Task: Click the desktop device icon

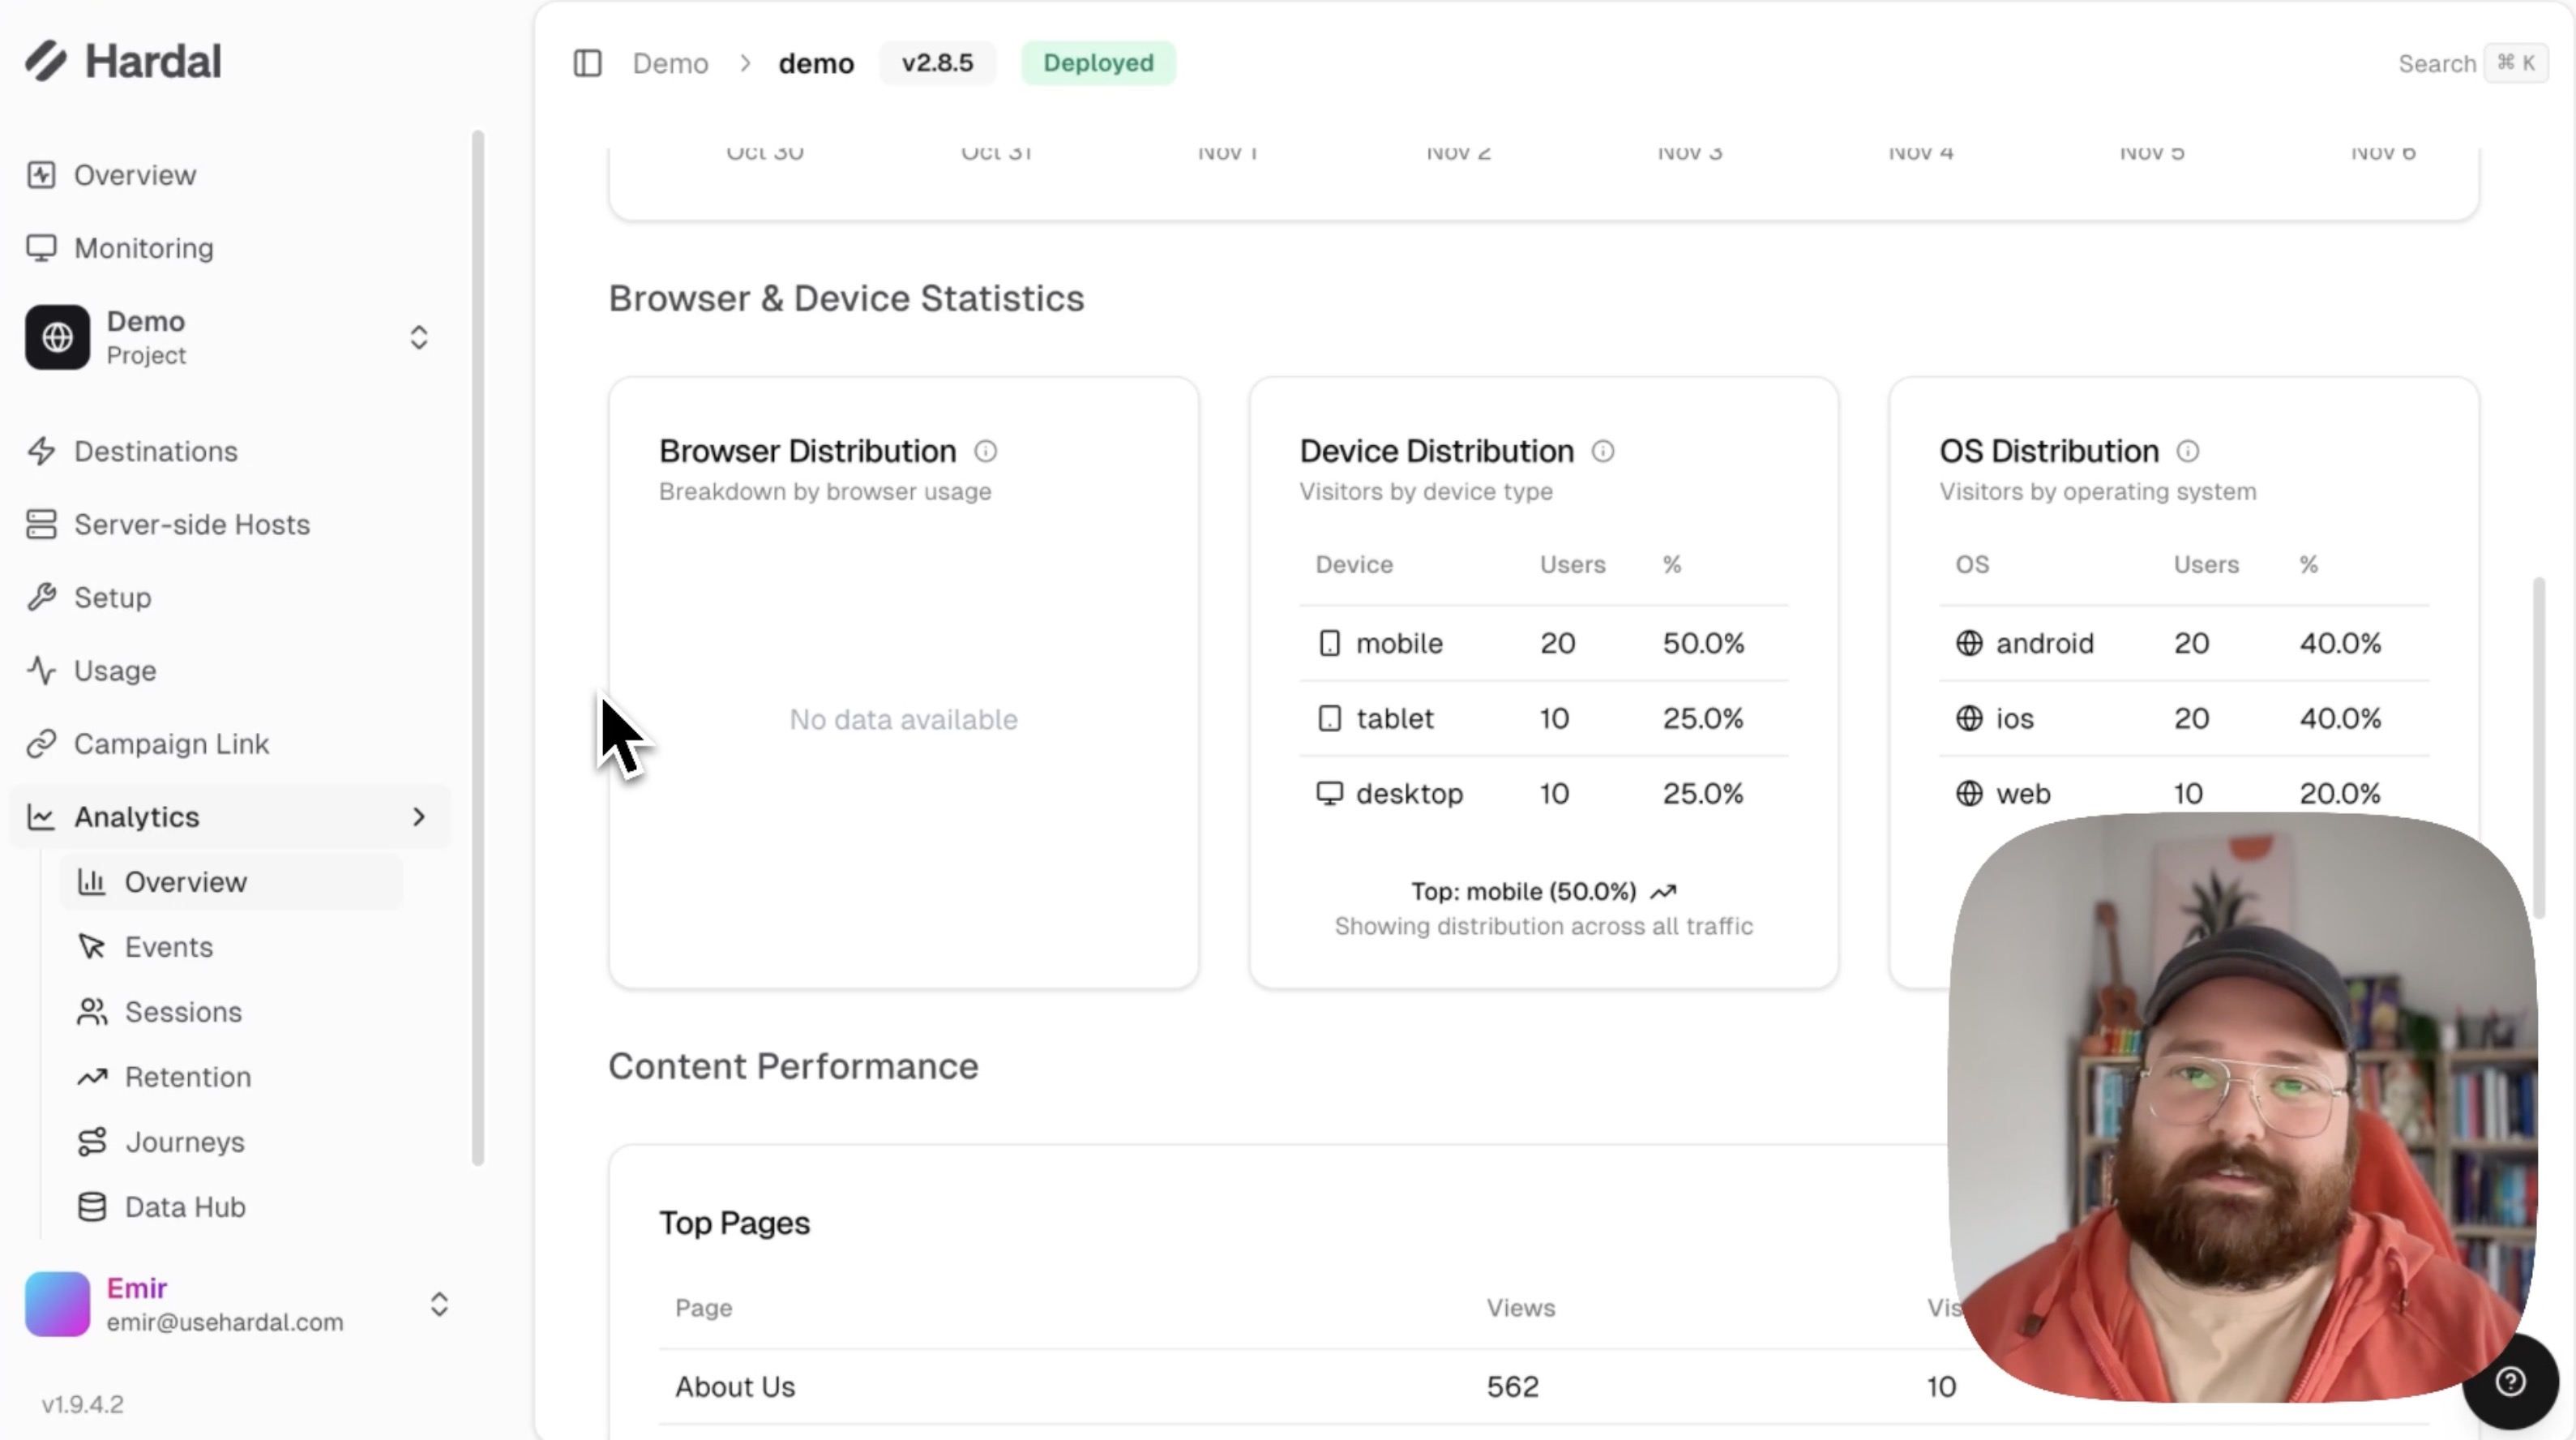Action: [x=1329, y=793]
